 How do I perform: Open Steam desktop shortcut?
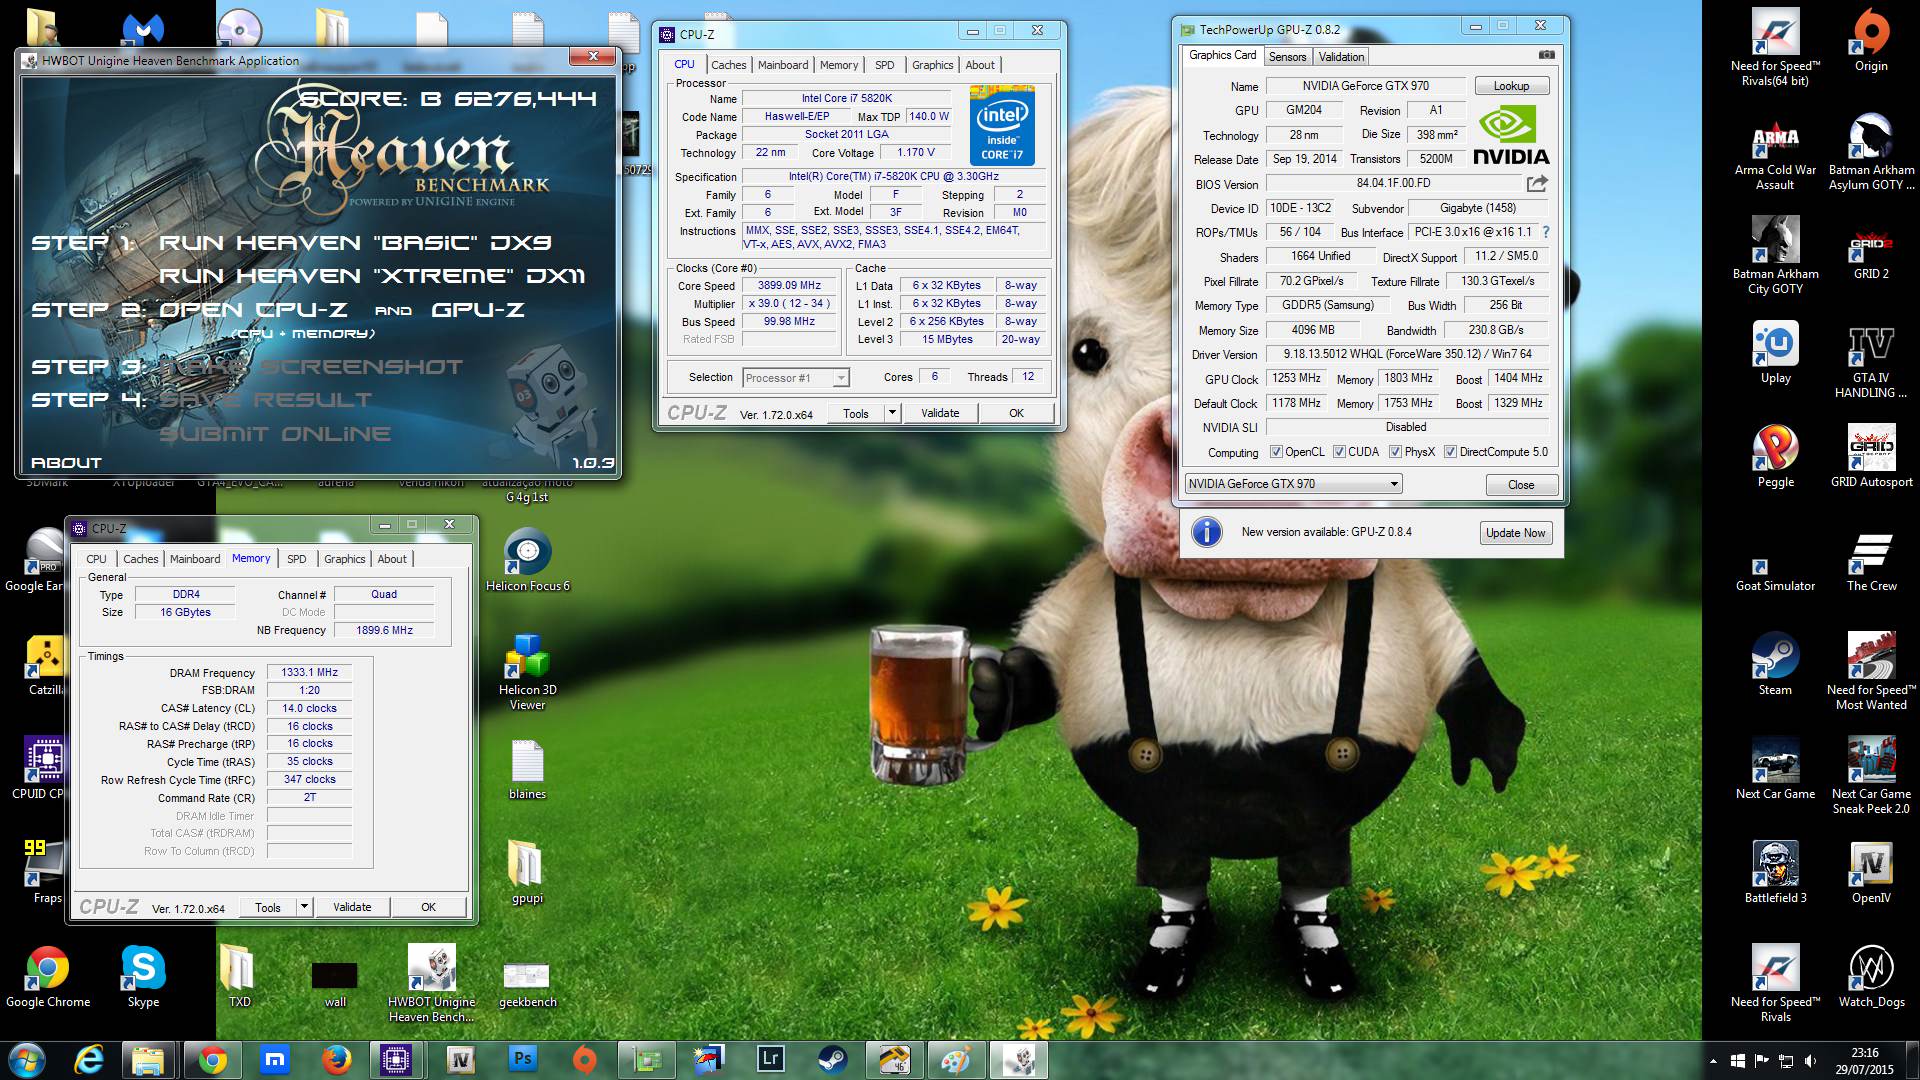1775,664
